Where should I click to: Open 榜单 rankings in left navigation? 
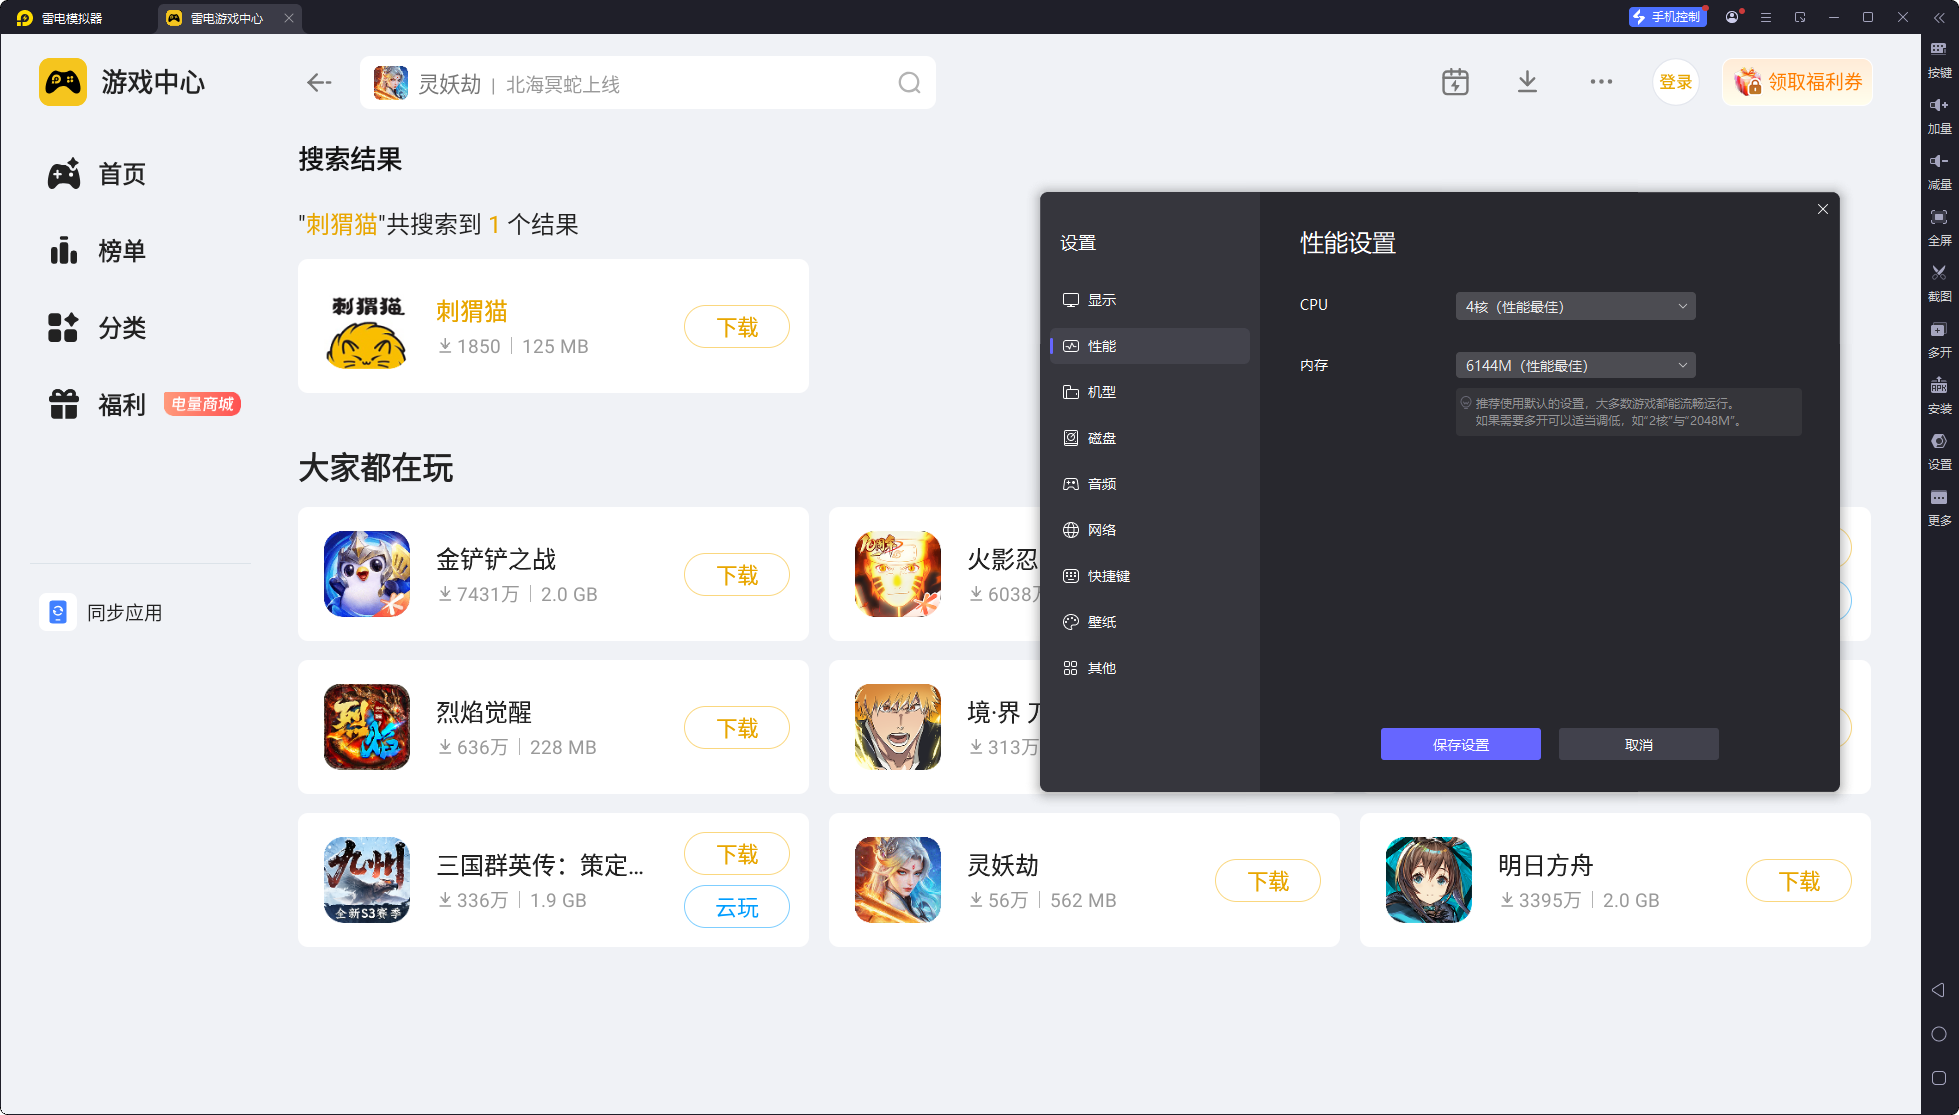pyautogui.click(x=121, y=251)
